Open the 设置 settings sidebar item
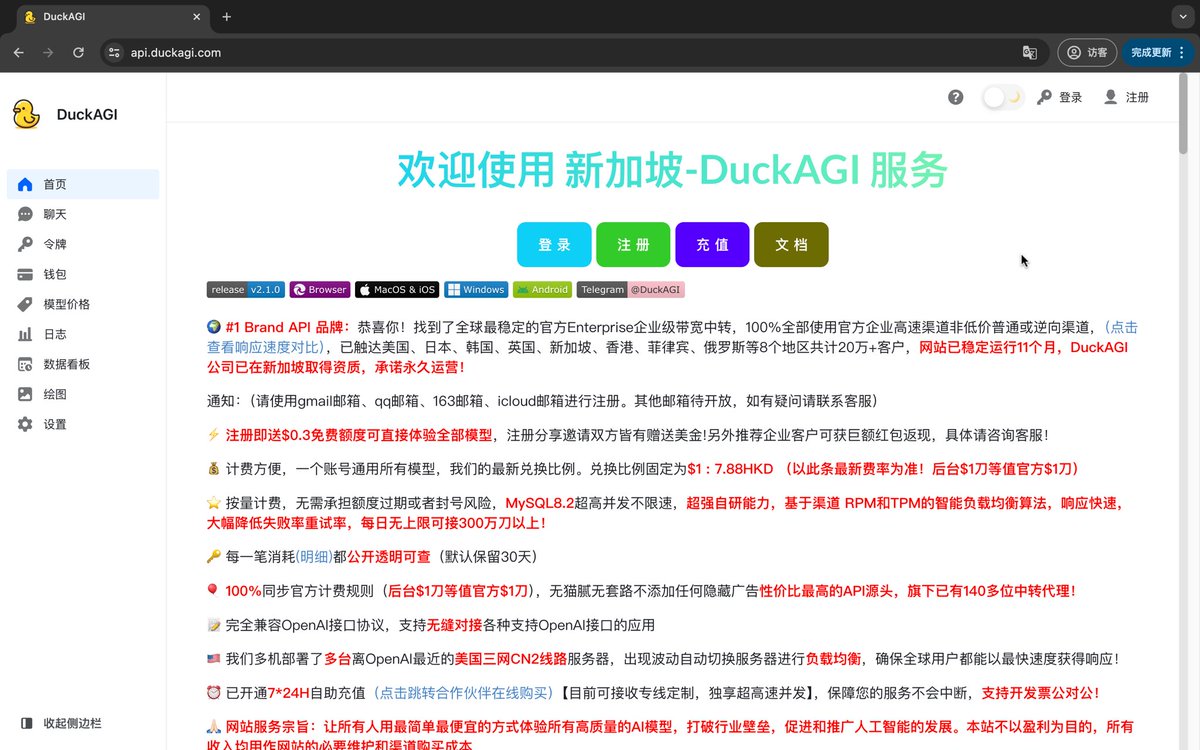 pyautogui.click(x=83, y=424)
